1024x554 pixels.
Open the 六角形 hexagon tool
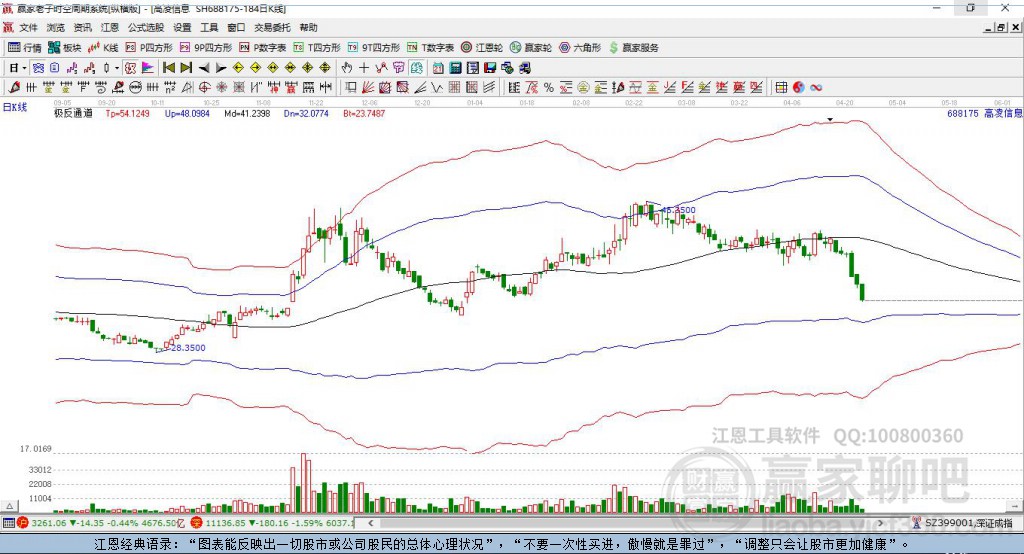(x=580, y=48)
